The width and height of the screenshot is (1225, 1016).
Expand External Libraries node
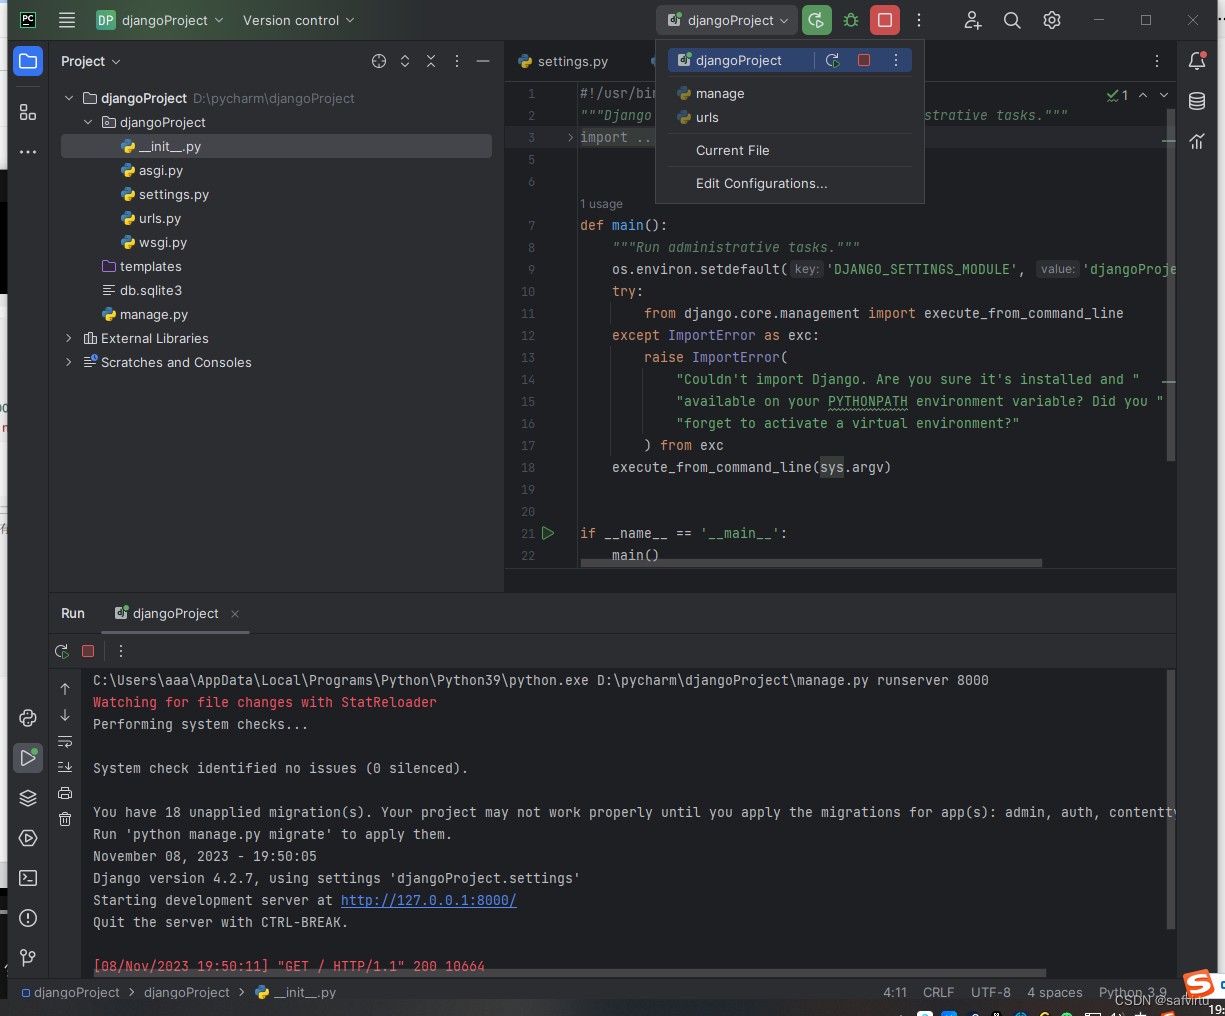pyautogui.click(x=69, y=338)
